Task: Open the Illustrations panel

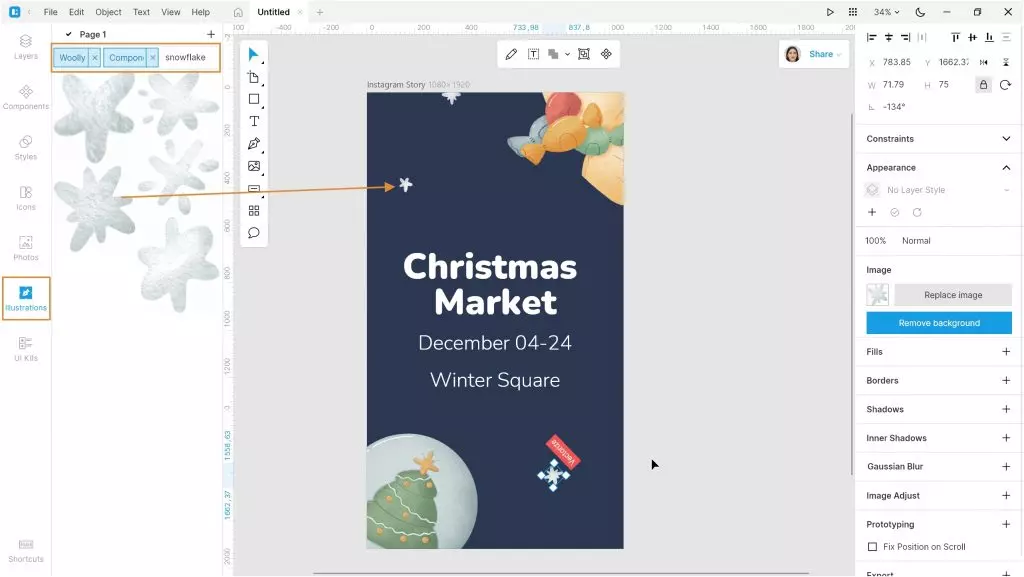Action: point(26,298)
